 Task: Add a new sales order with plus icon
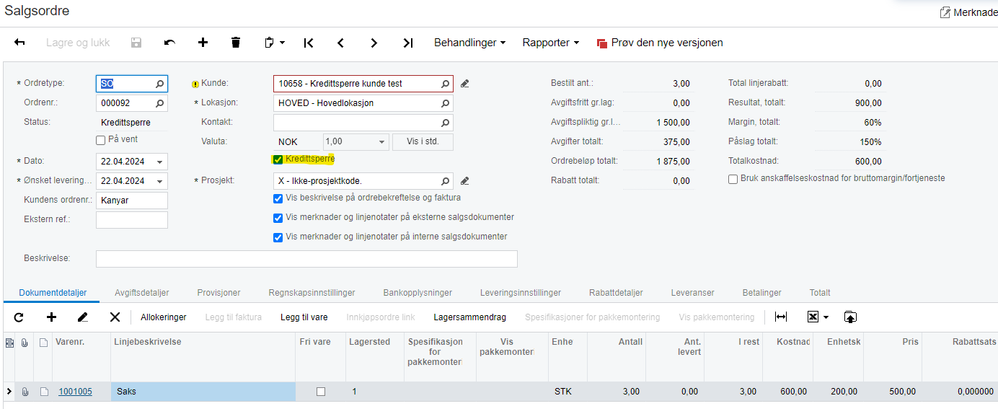click(x=202, y=43)
